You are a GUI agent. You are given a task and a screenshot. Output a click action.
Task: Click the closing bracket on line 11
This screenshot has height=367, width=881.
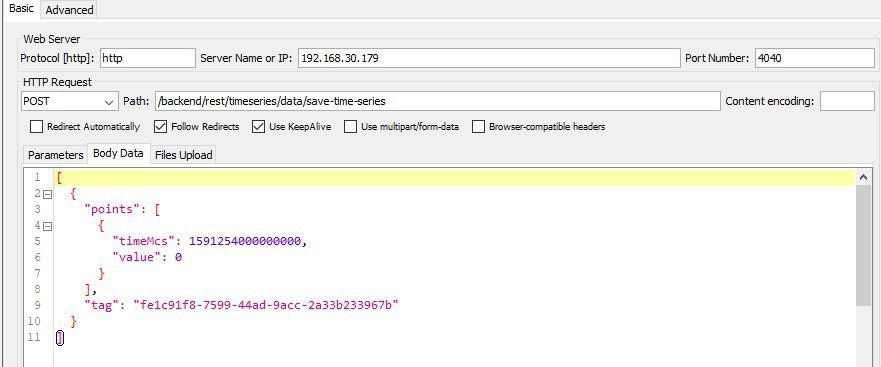60,338
